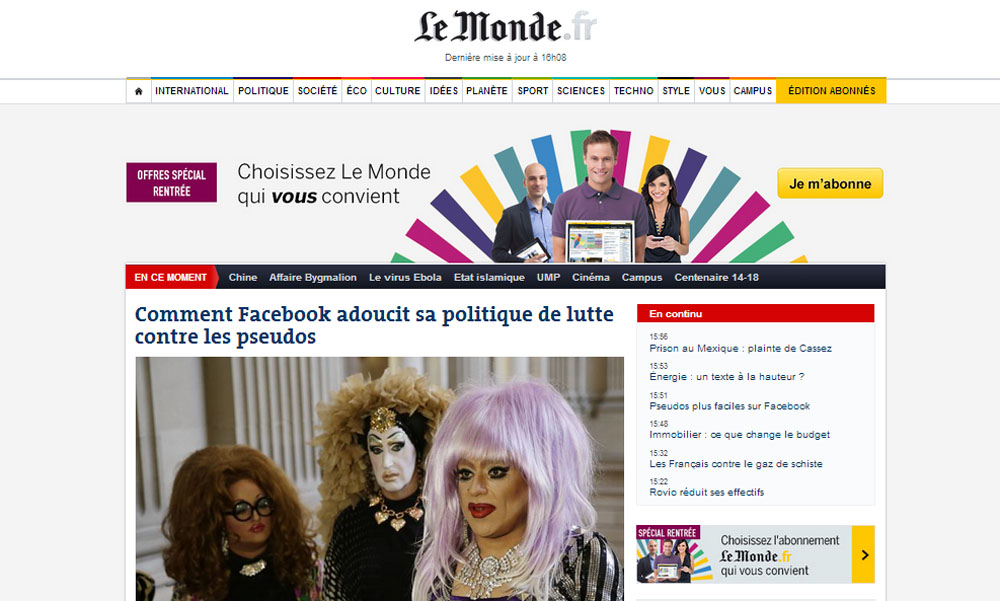Click the Le Monde.fr logo
This screenshot has width=1000, height=601.
(505, 28)
